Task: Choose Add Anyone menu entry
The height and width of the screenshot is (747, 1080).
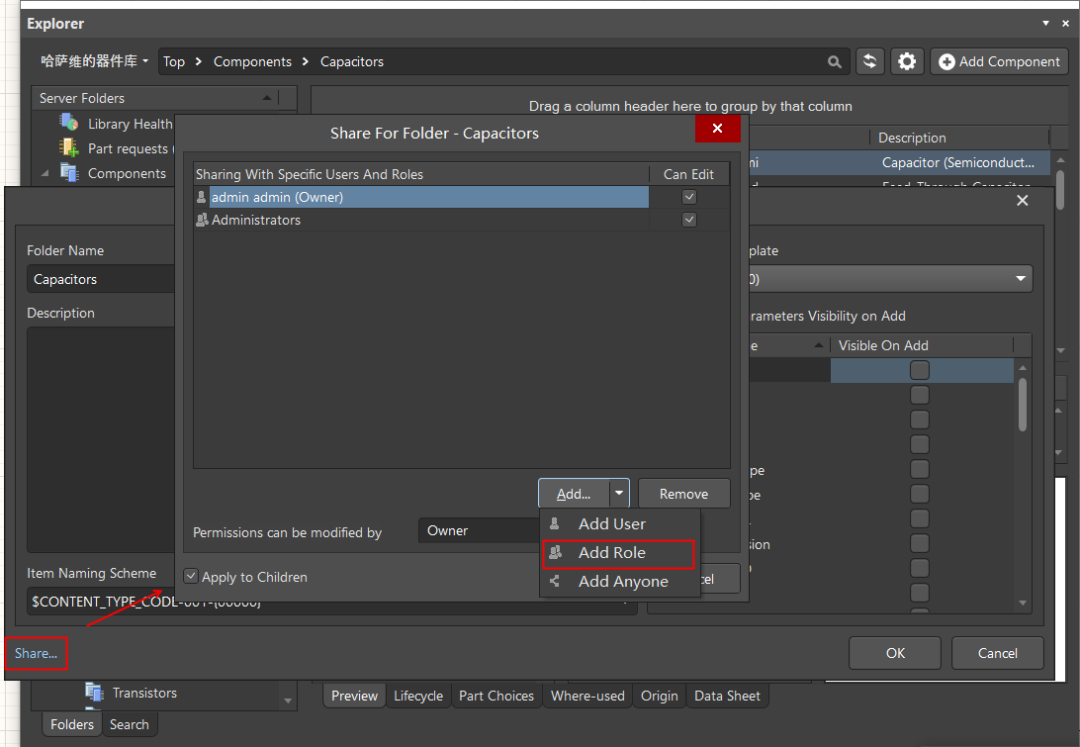Action: tap(620, 582)
